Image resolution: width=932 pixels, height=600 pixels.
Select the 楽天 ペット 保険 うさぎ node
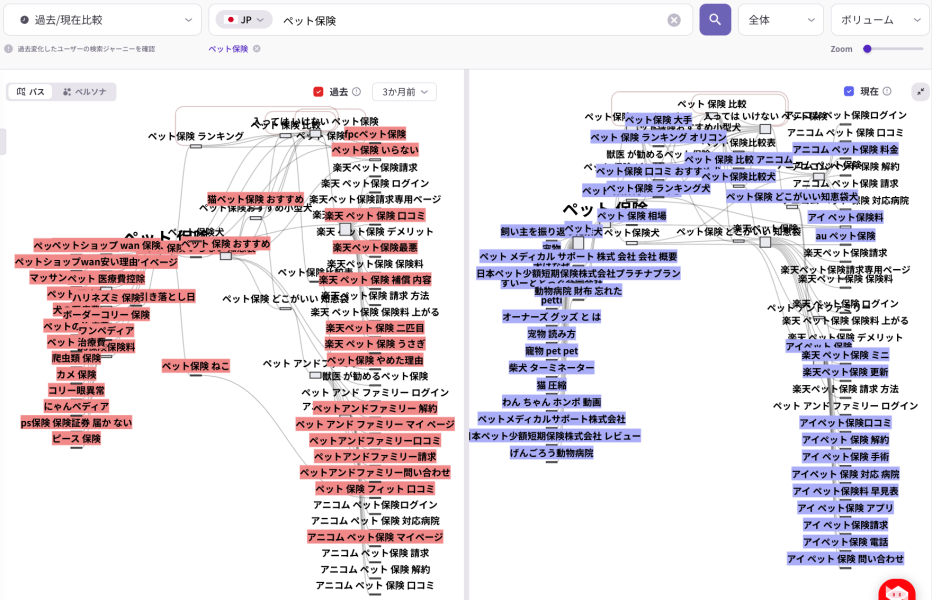tap(375, 344)
